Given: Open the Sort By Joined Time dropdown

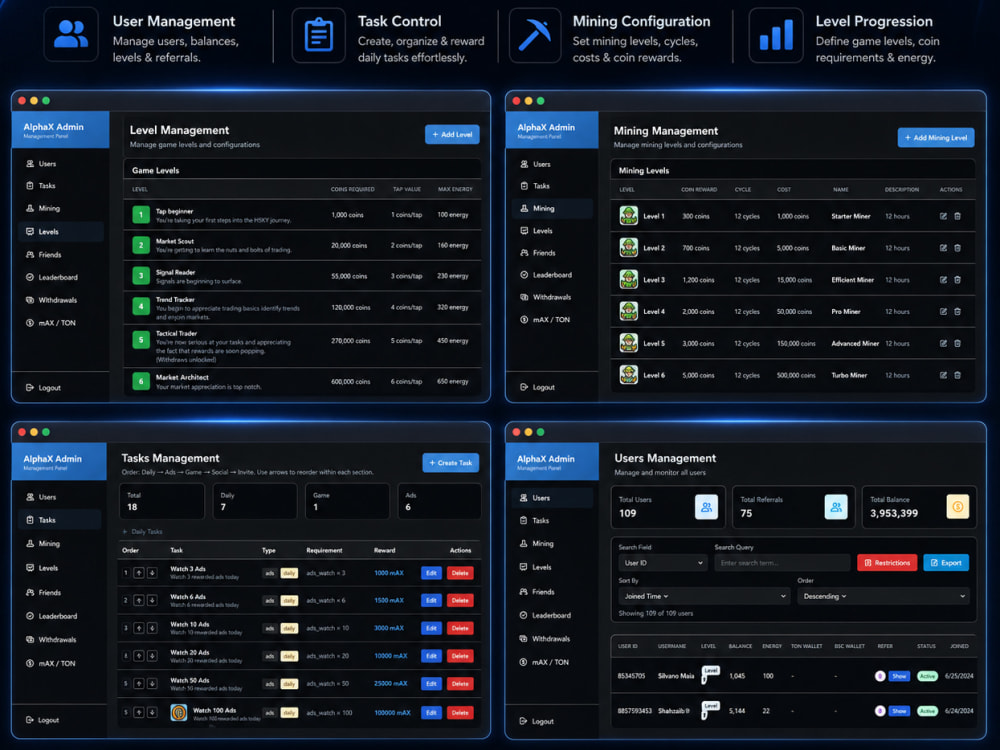Looking at the screenshot, I should coord(704,596).
